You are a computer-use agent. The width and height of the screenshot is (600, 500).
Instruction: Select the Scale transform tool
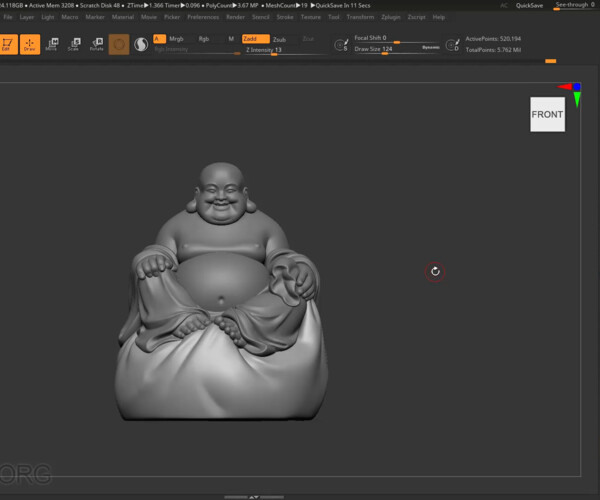click(74, 44)
